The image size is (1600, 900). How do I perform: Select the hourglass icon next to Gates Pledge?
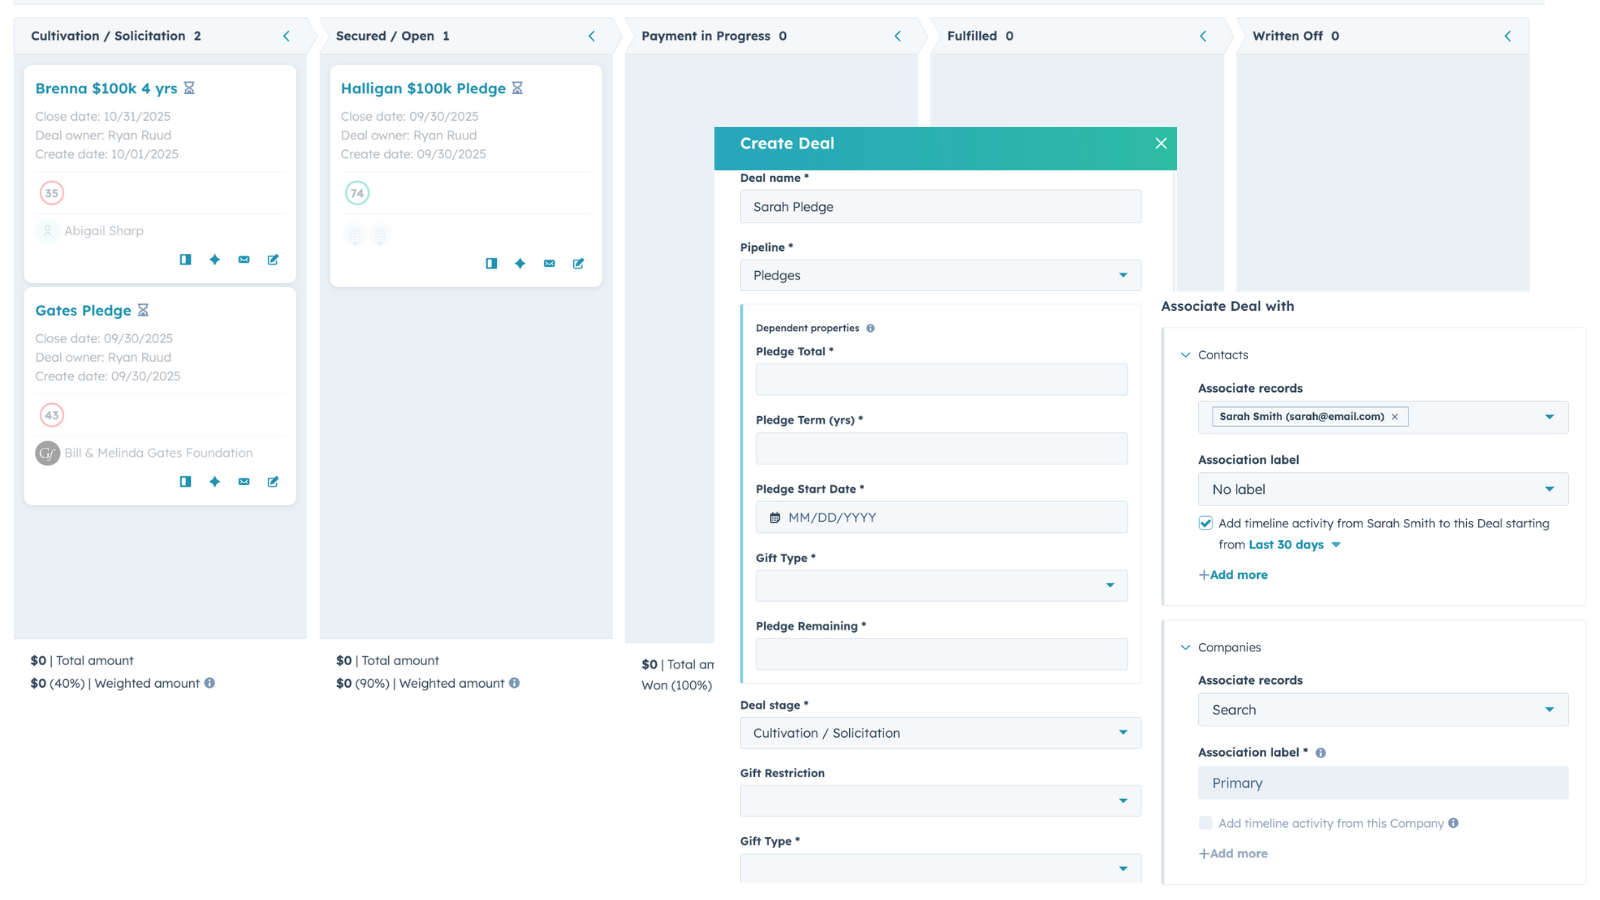pos(143,310)
